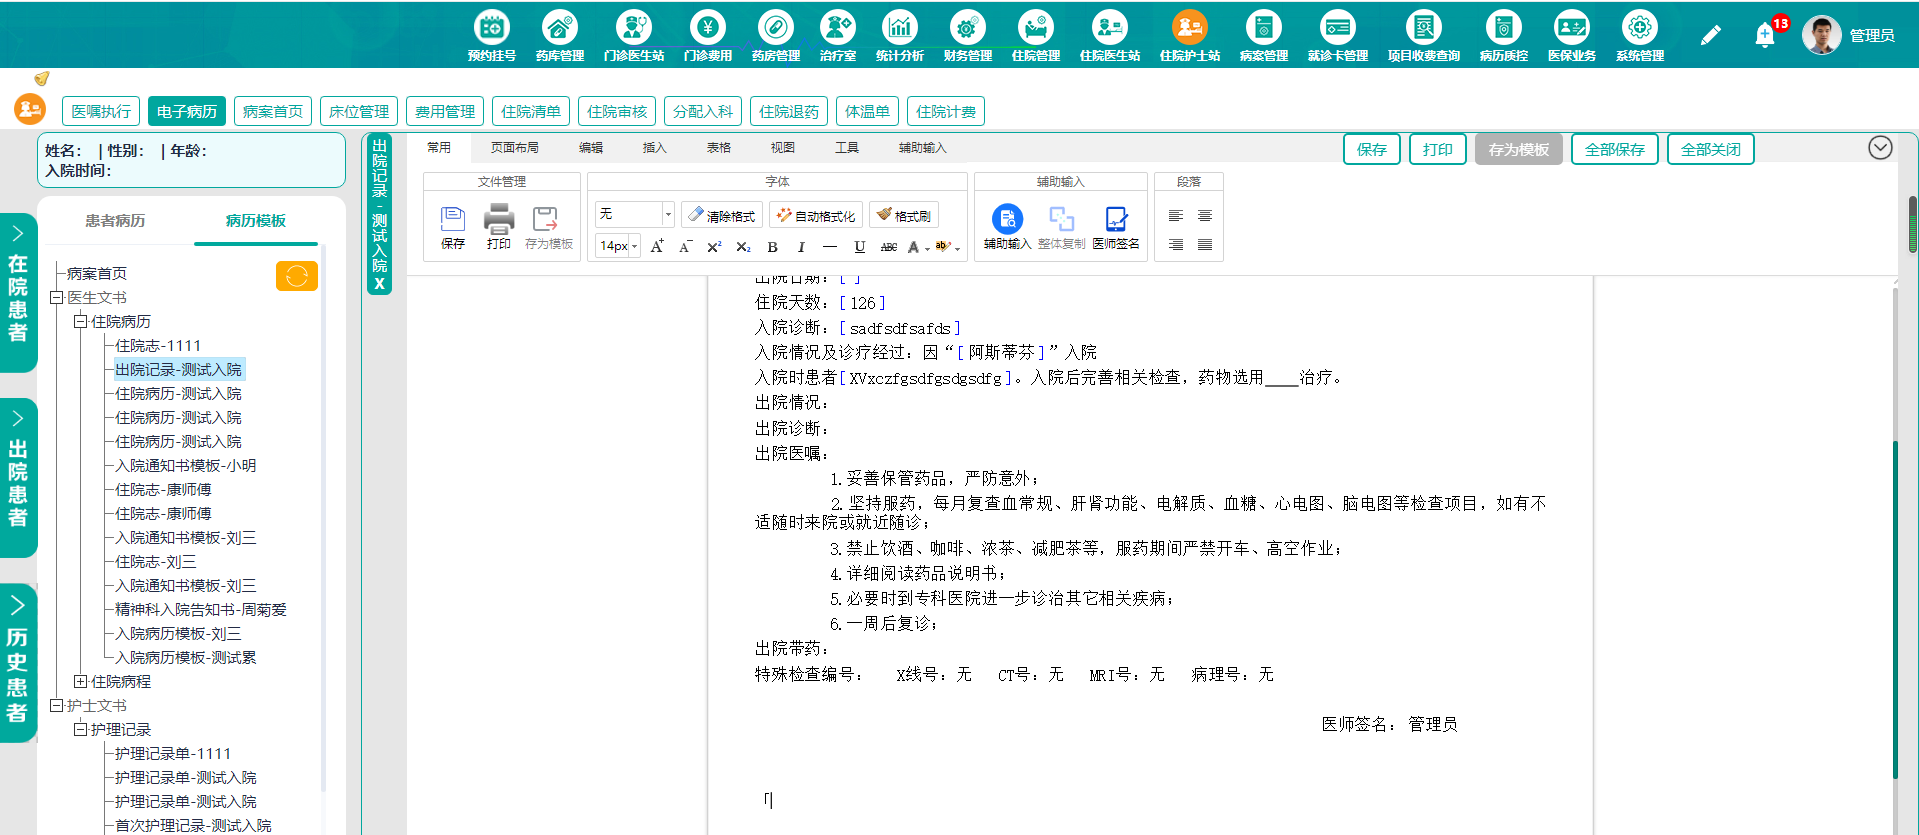Open the 门诊费用 module
This screenshot has width=1919, height=835.
pos(707,35)
